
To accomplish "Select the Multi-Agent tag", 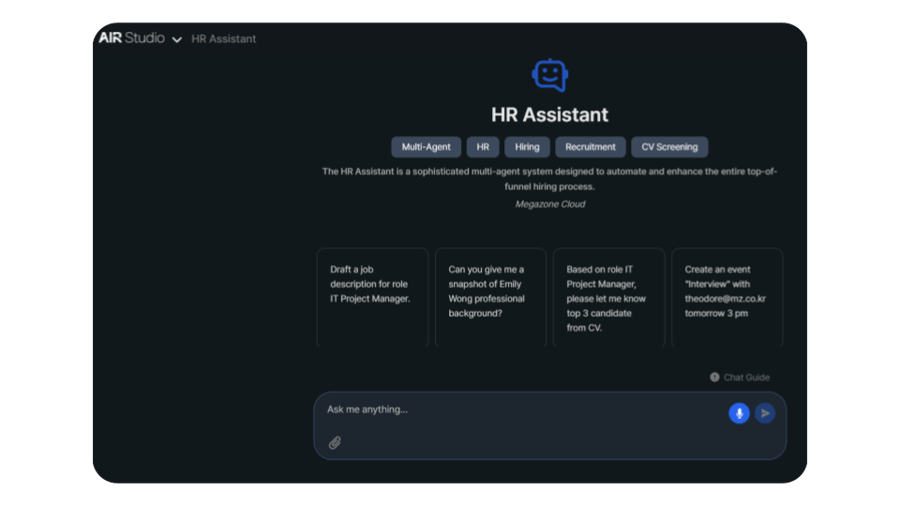I will tap(426, 147).
